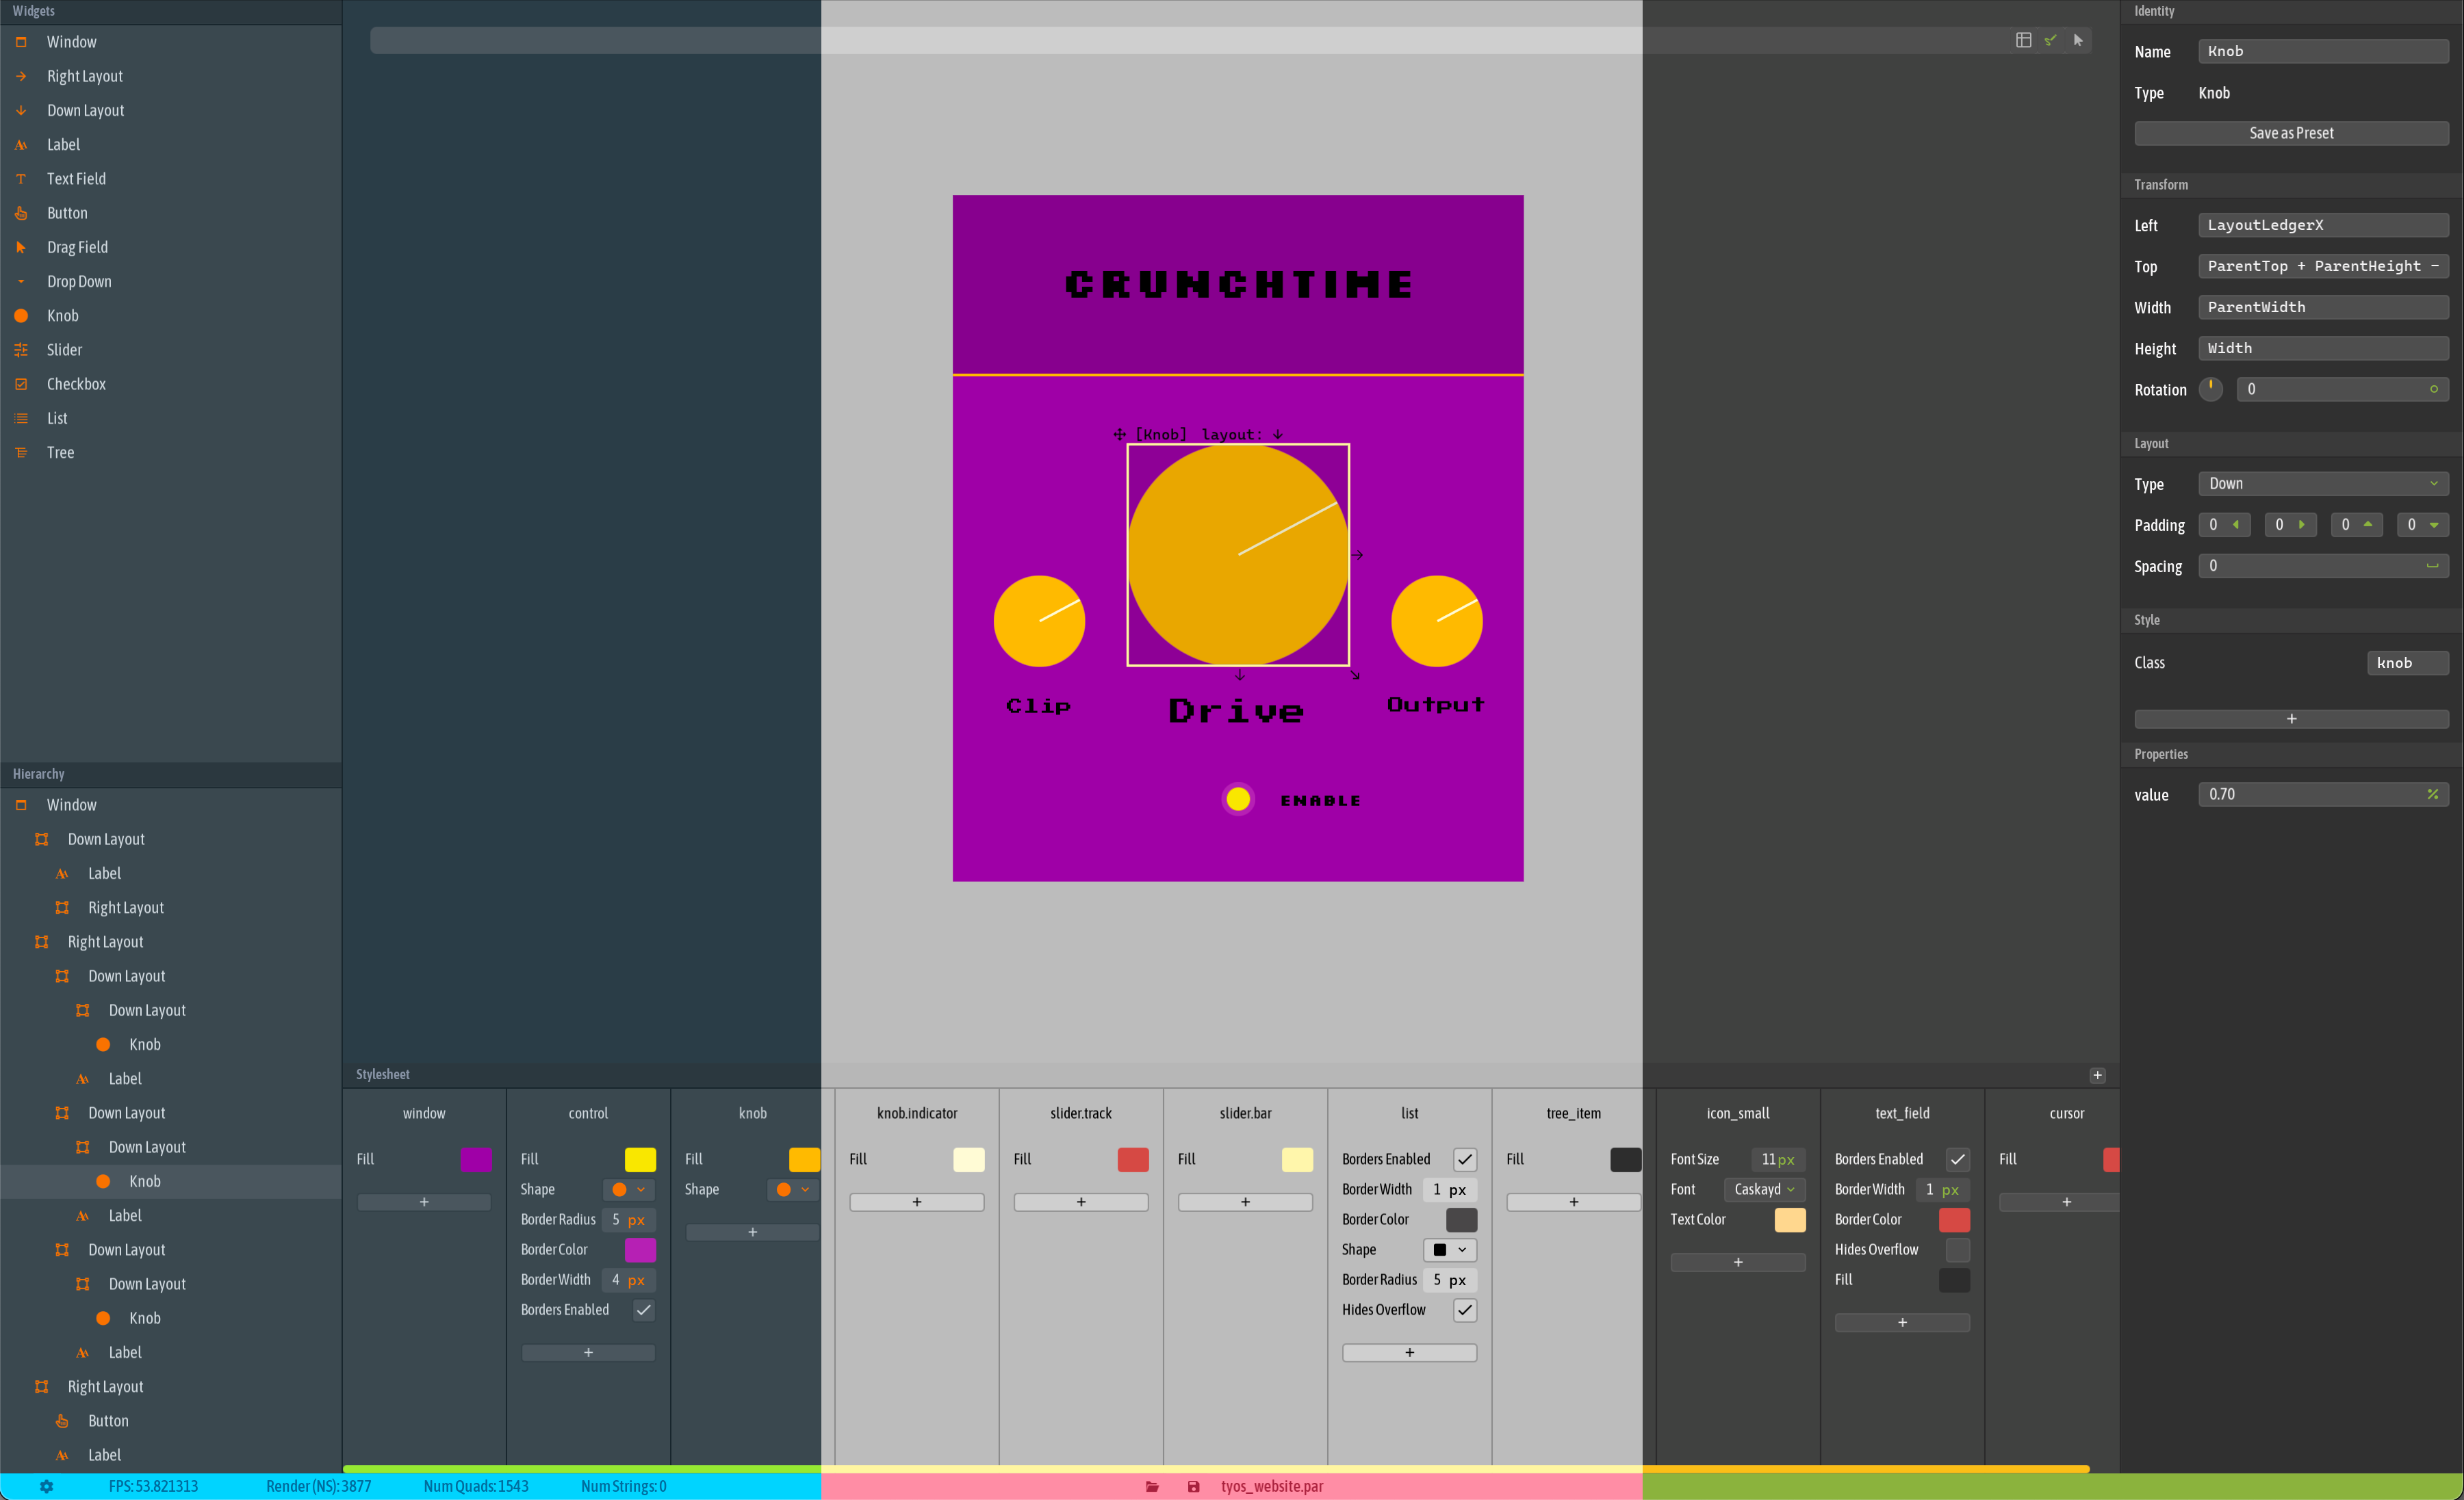Open Shape dropdown in list class

(x=1450, y=1250)
